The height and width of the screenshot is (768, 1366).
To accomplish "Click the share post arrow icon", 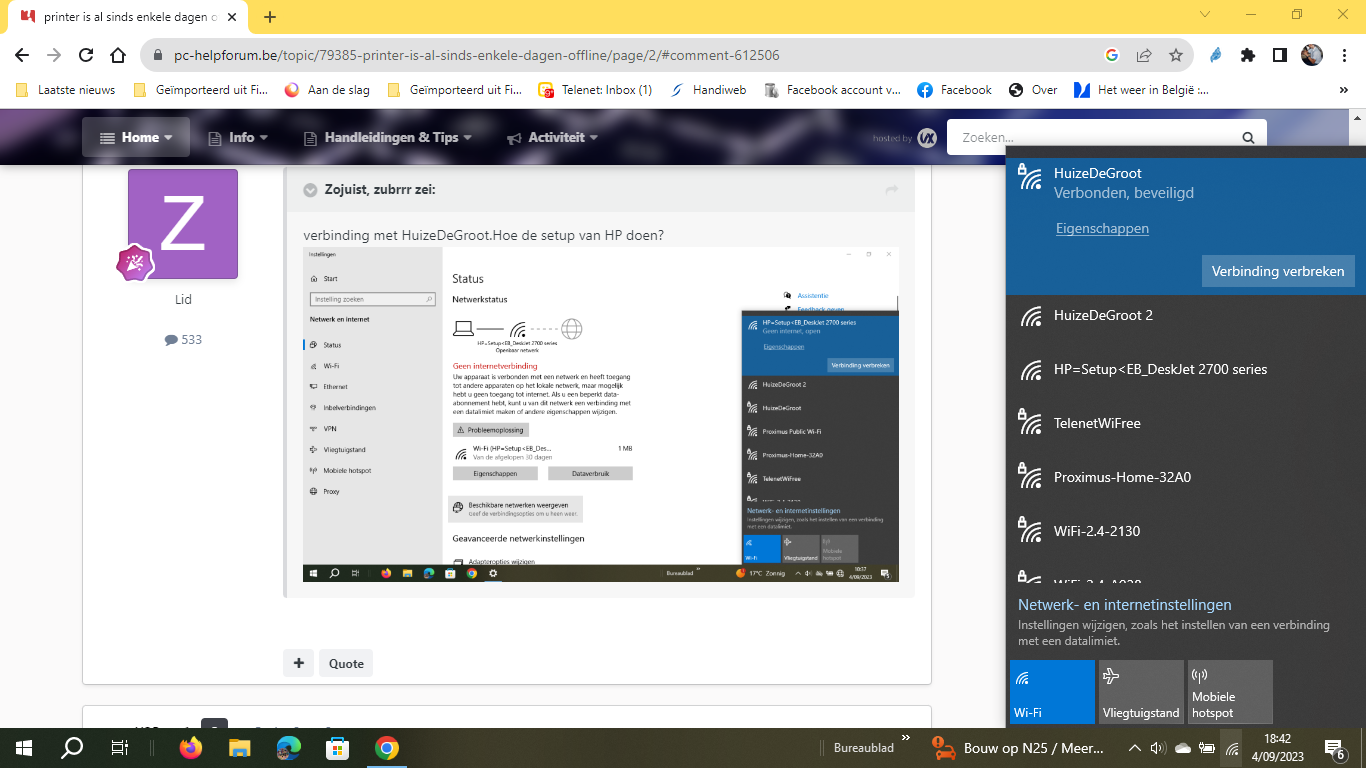I will [x=892, y=190].
